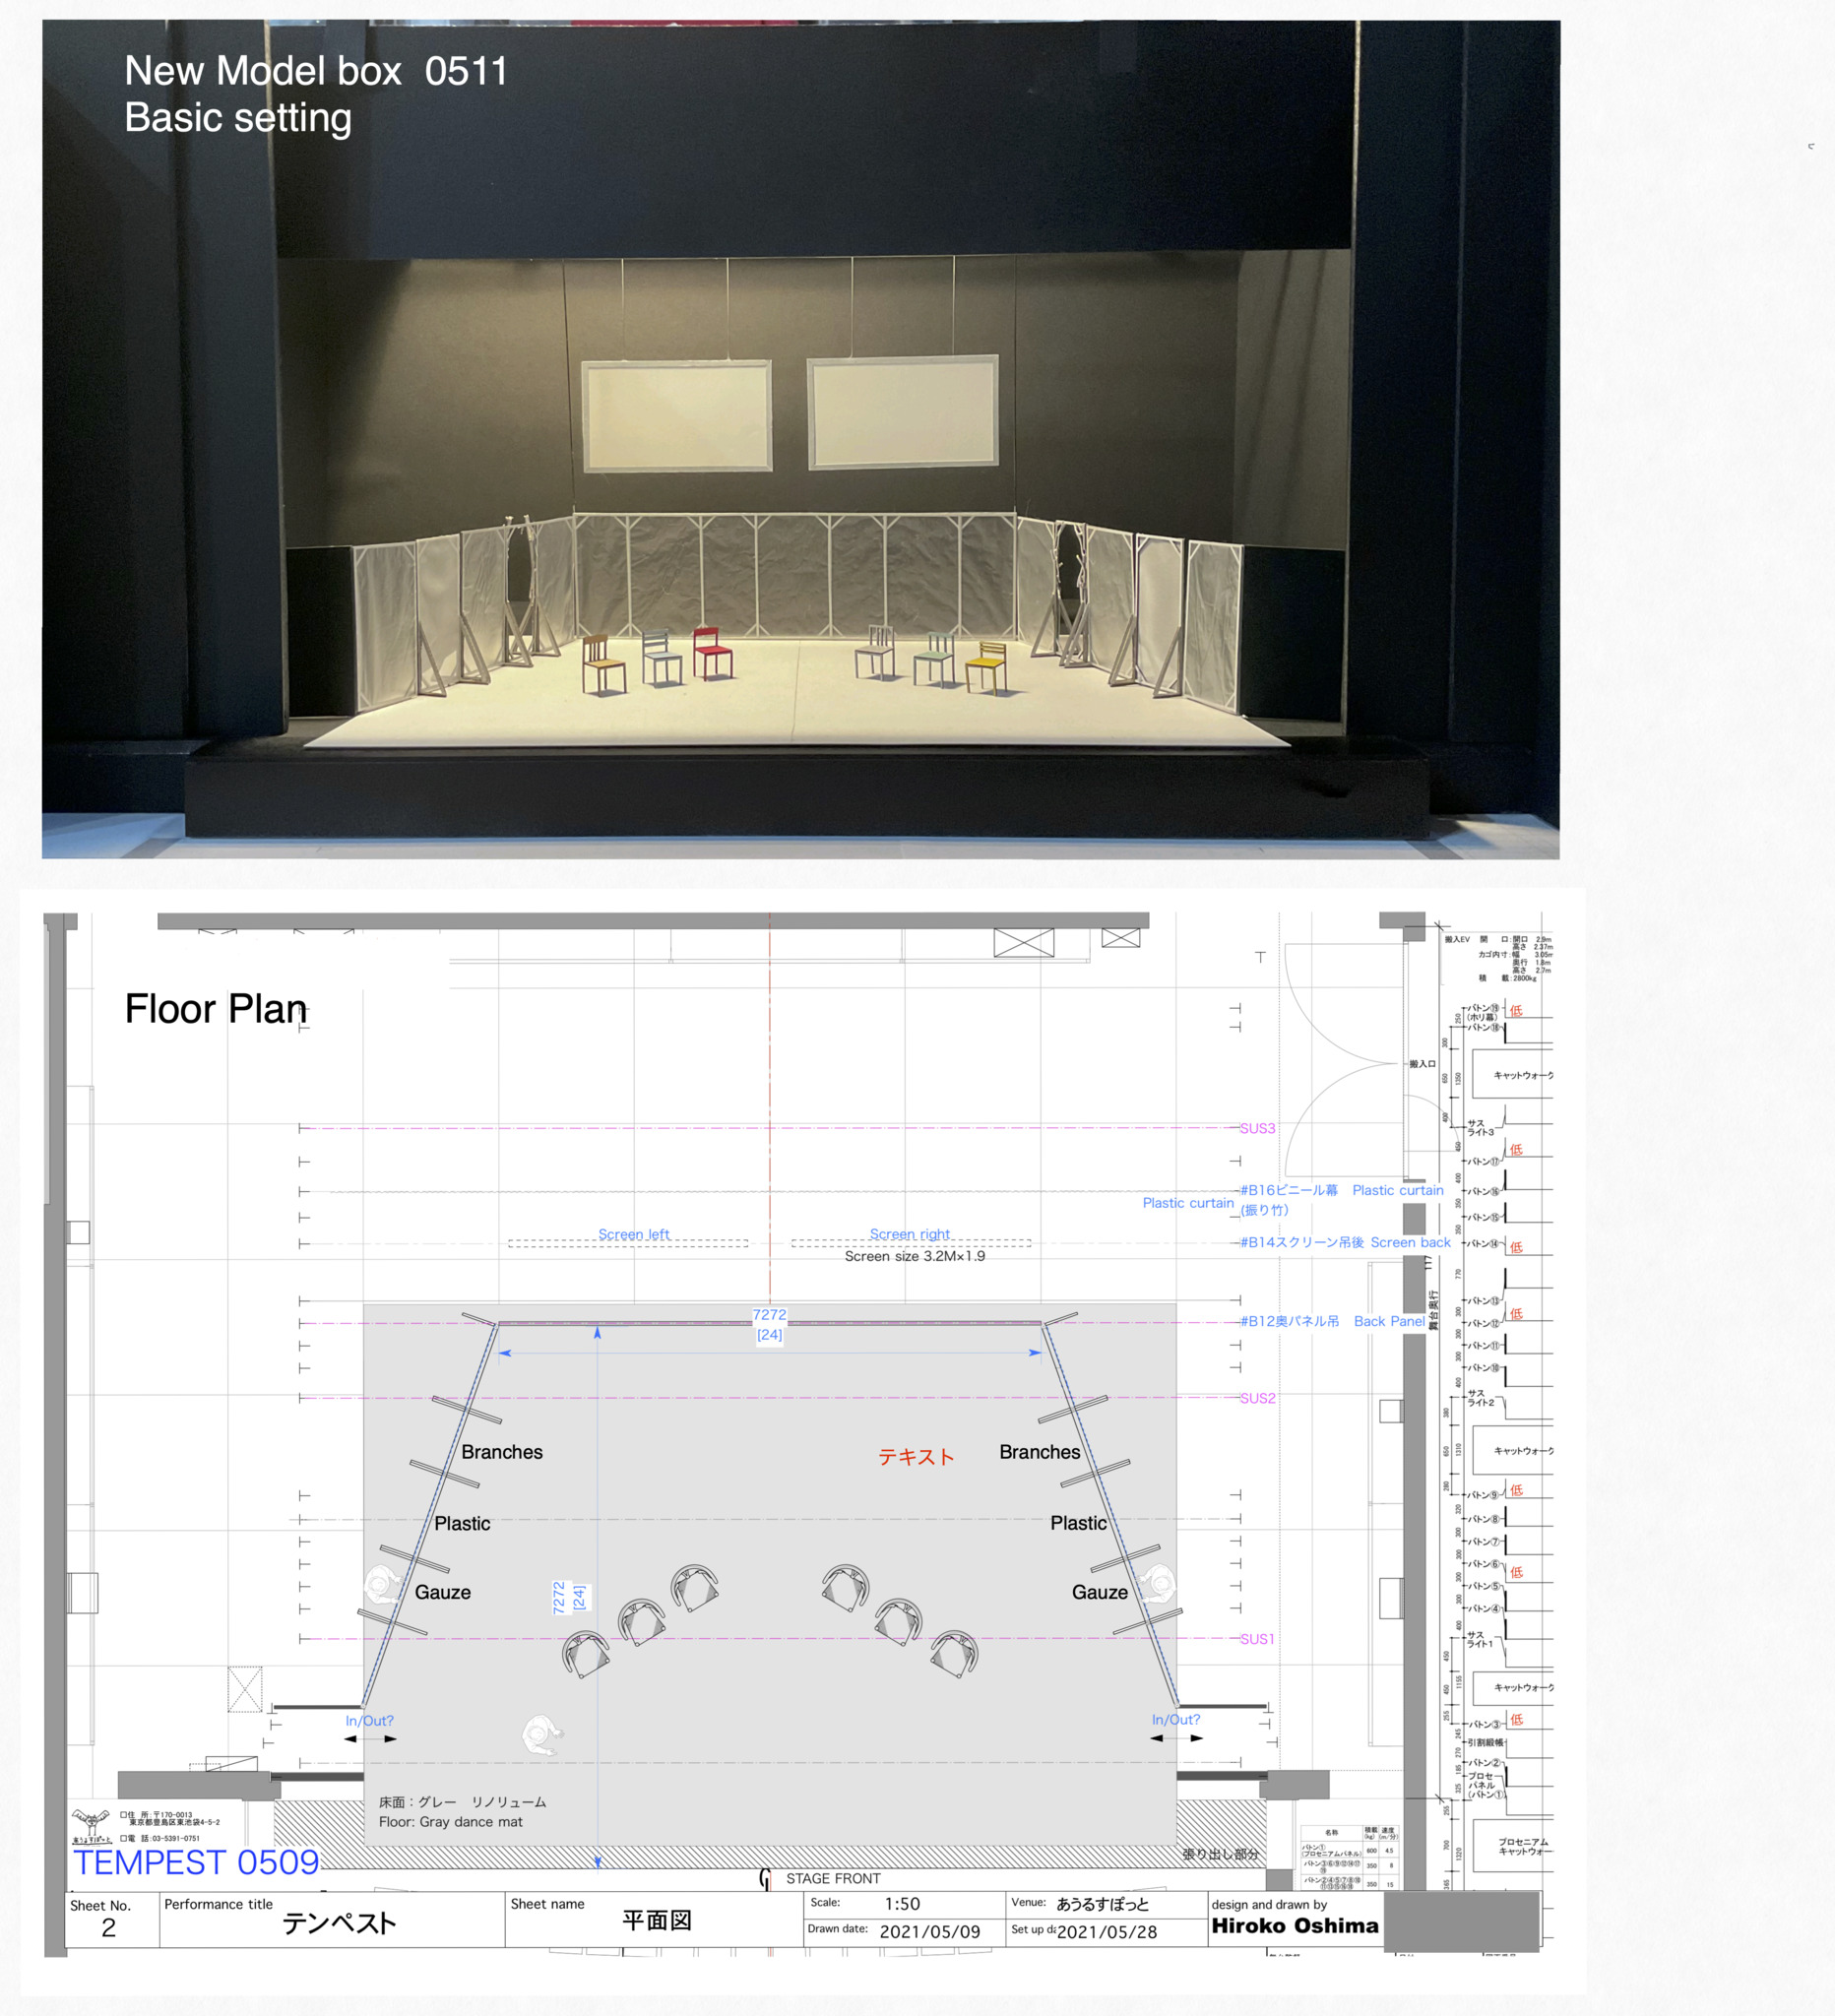Click the large crossed box at the plan's top
Viewport: 1835px width, 2016px height.
(1023, 942)
